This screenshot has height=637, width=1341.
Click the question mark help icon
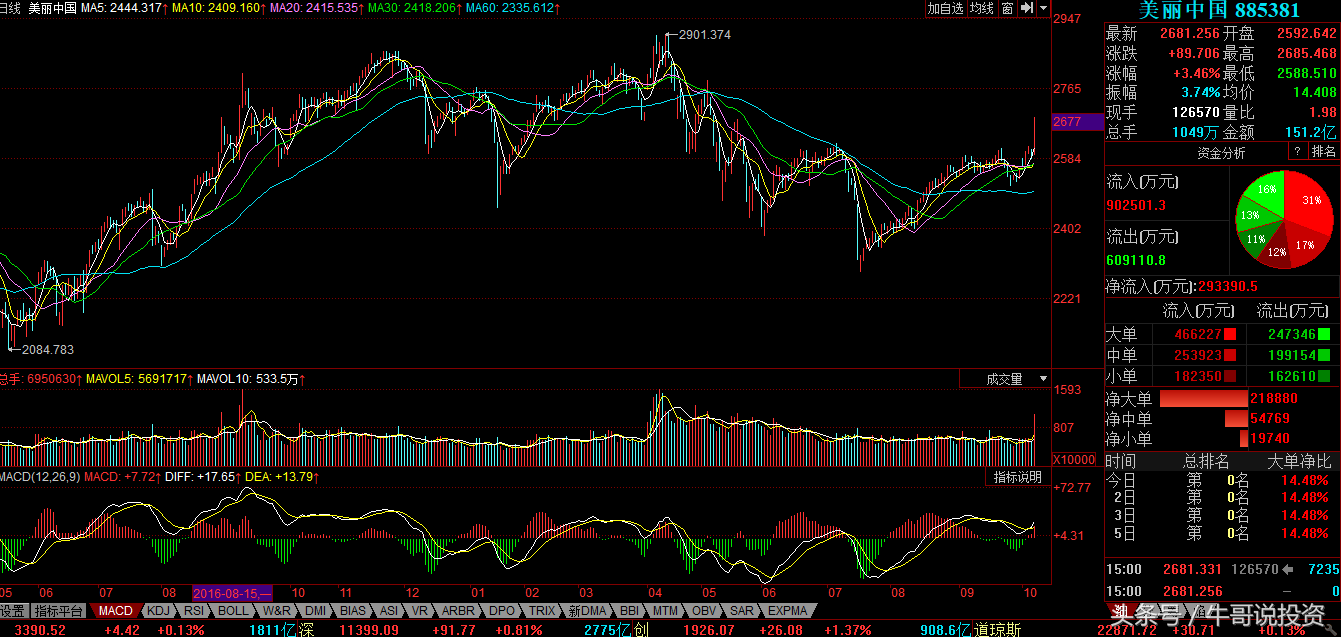click(1297, 152)
